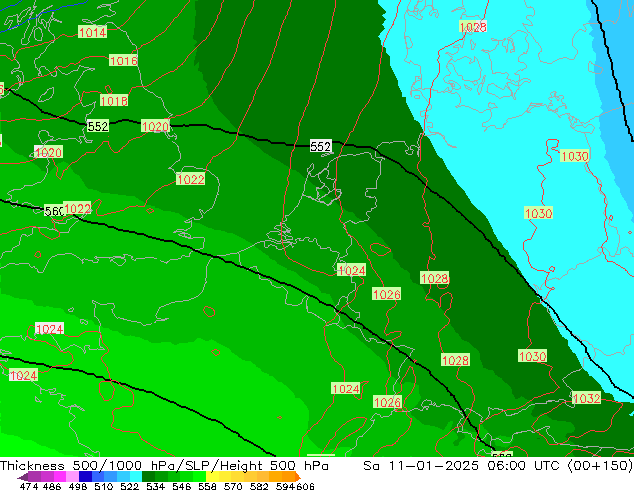
Task: Click the orange arrow at the legend's right end
Action: pyautogui.click(x=298, y=476)
